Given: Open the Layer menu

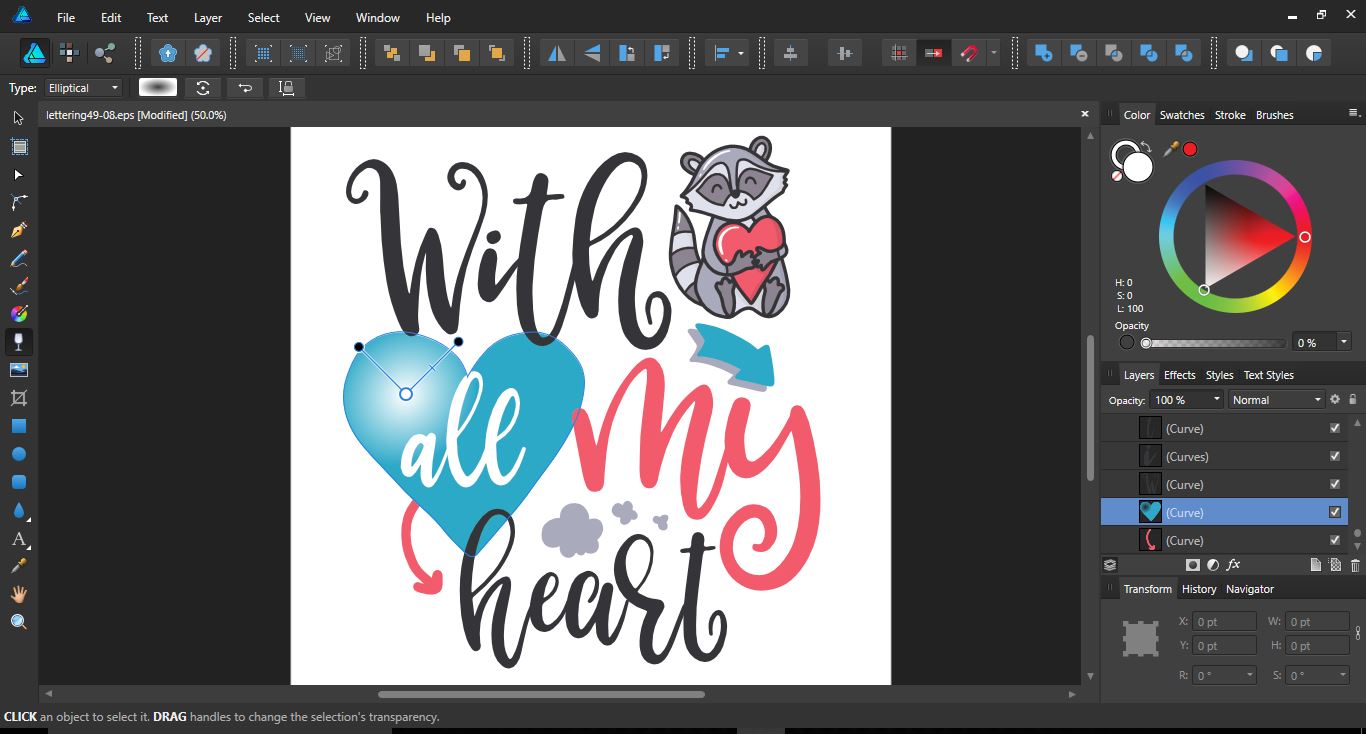Looking at the screenshot, I should tap(207, 17).
